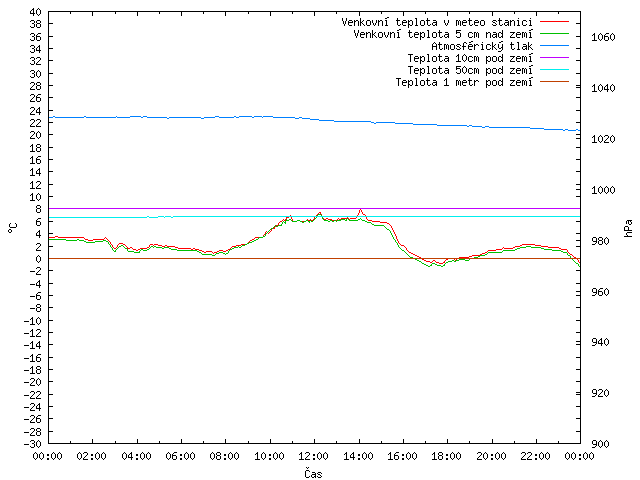Click the blue legend line for Atmosférický tlak
Screen dimensions: 640x480
554,46
